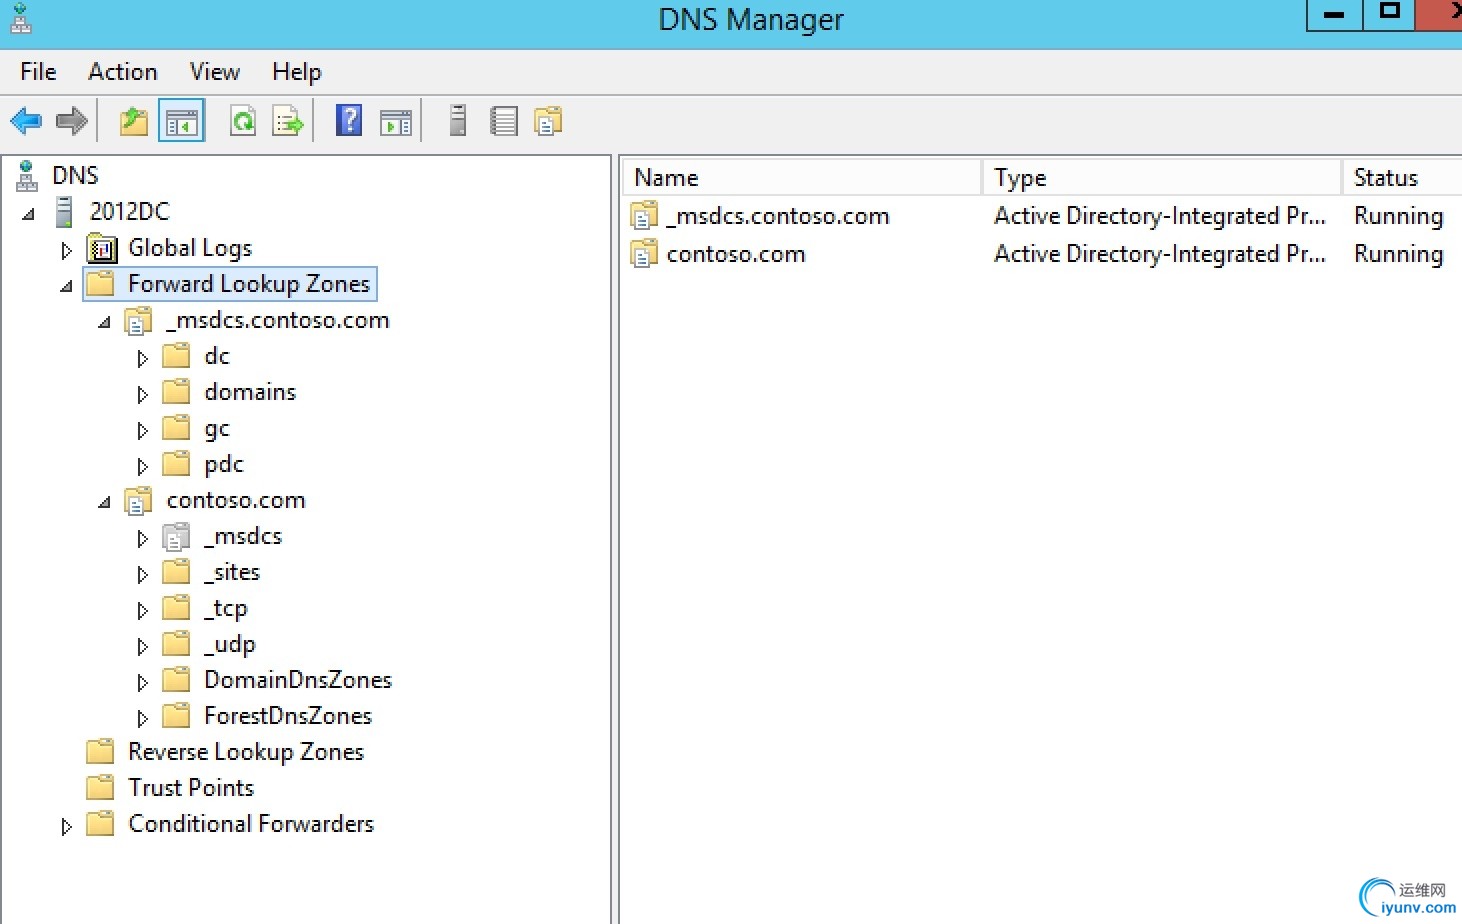The width and height of the screenshot is (1462, 924).
Task: Select _msdcs.contoso.com name in the right pane
Action: pos(778,216)
